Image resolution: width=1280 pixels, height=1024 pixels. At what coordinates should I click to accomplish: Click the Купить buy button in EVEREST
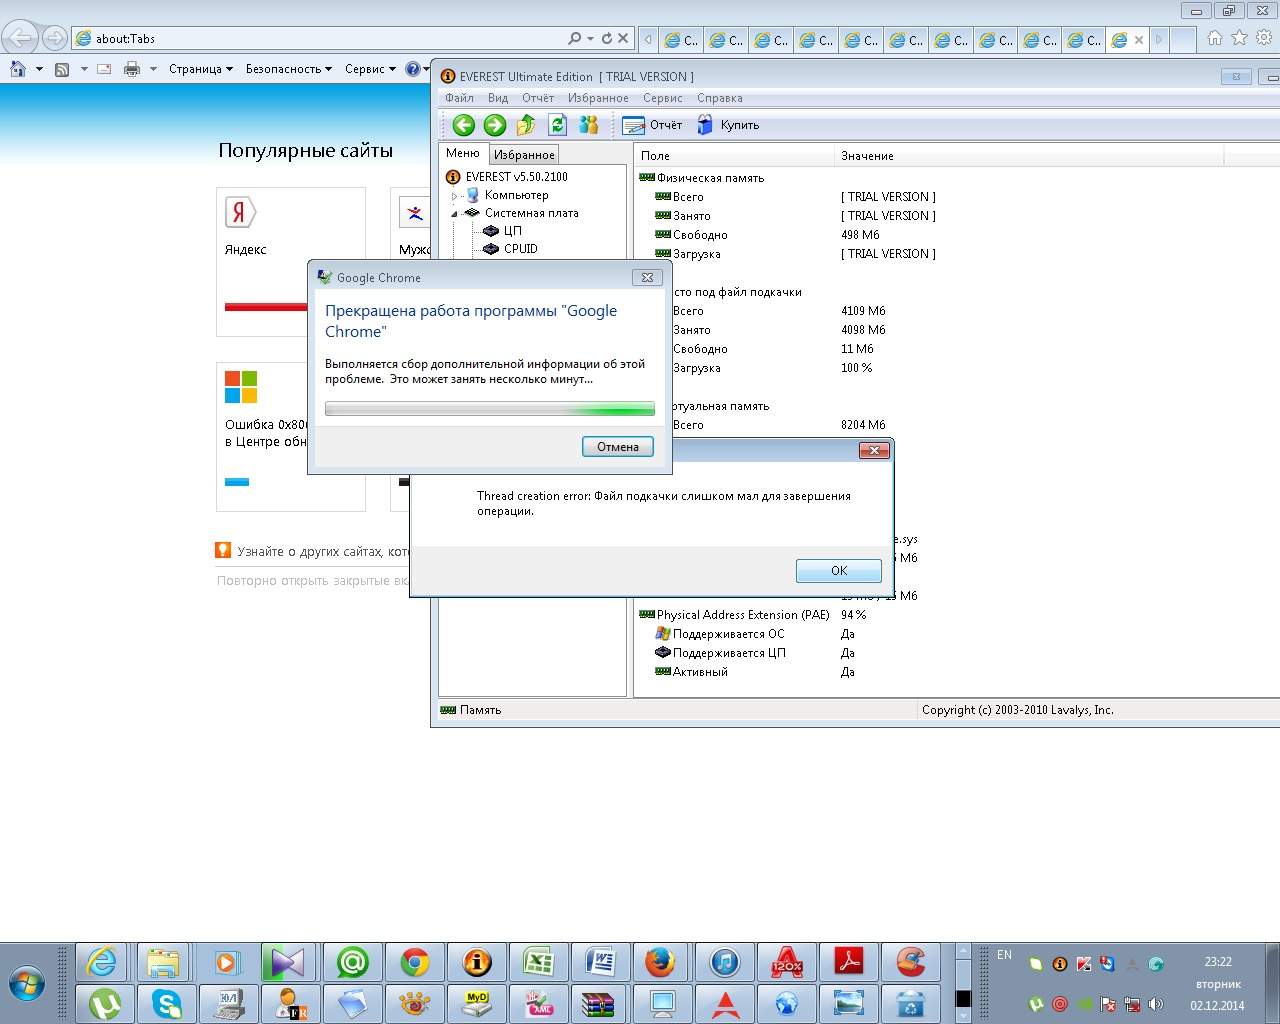(728, 125)
